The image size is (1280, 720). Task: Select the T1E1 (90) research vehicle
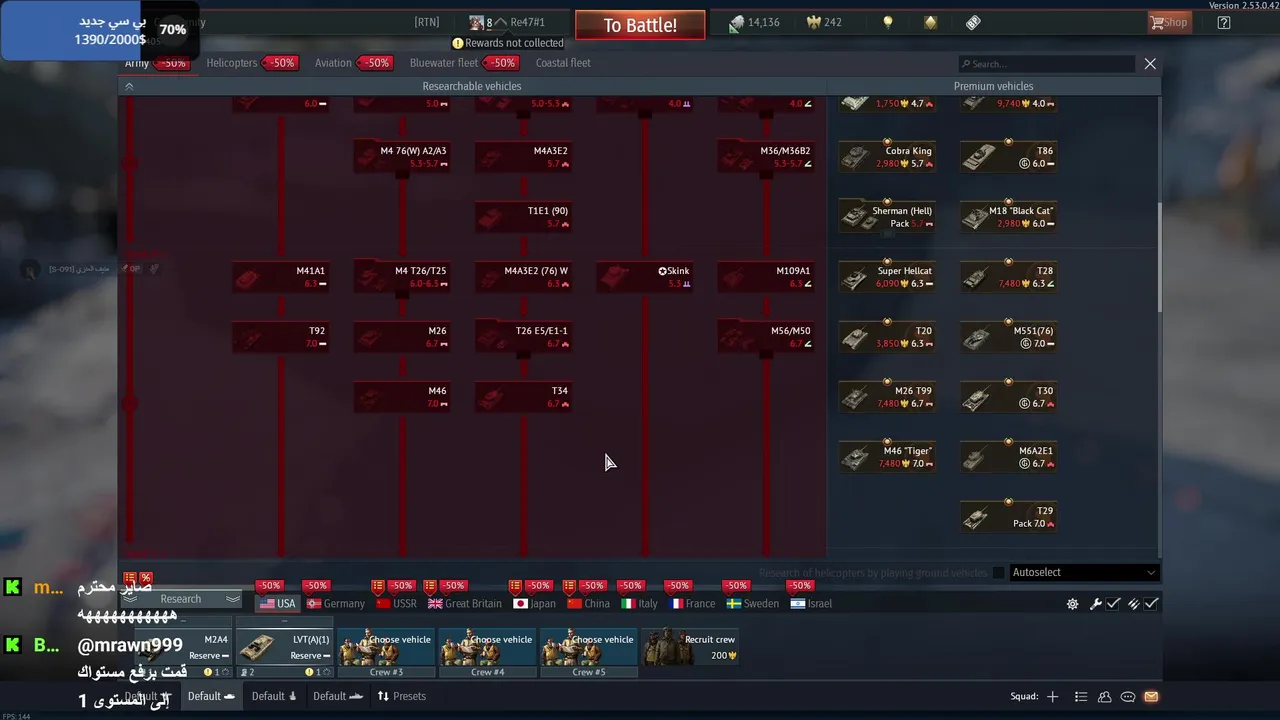[523, 217]
